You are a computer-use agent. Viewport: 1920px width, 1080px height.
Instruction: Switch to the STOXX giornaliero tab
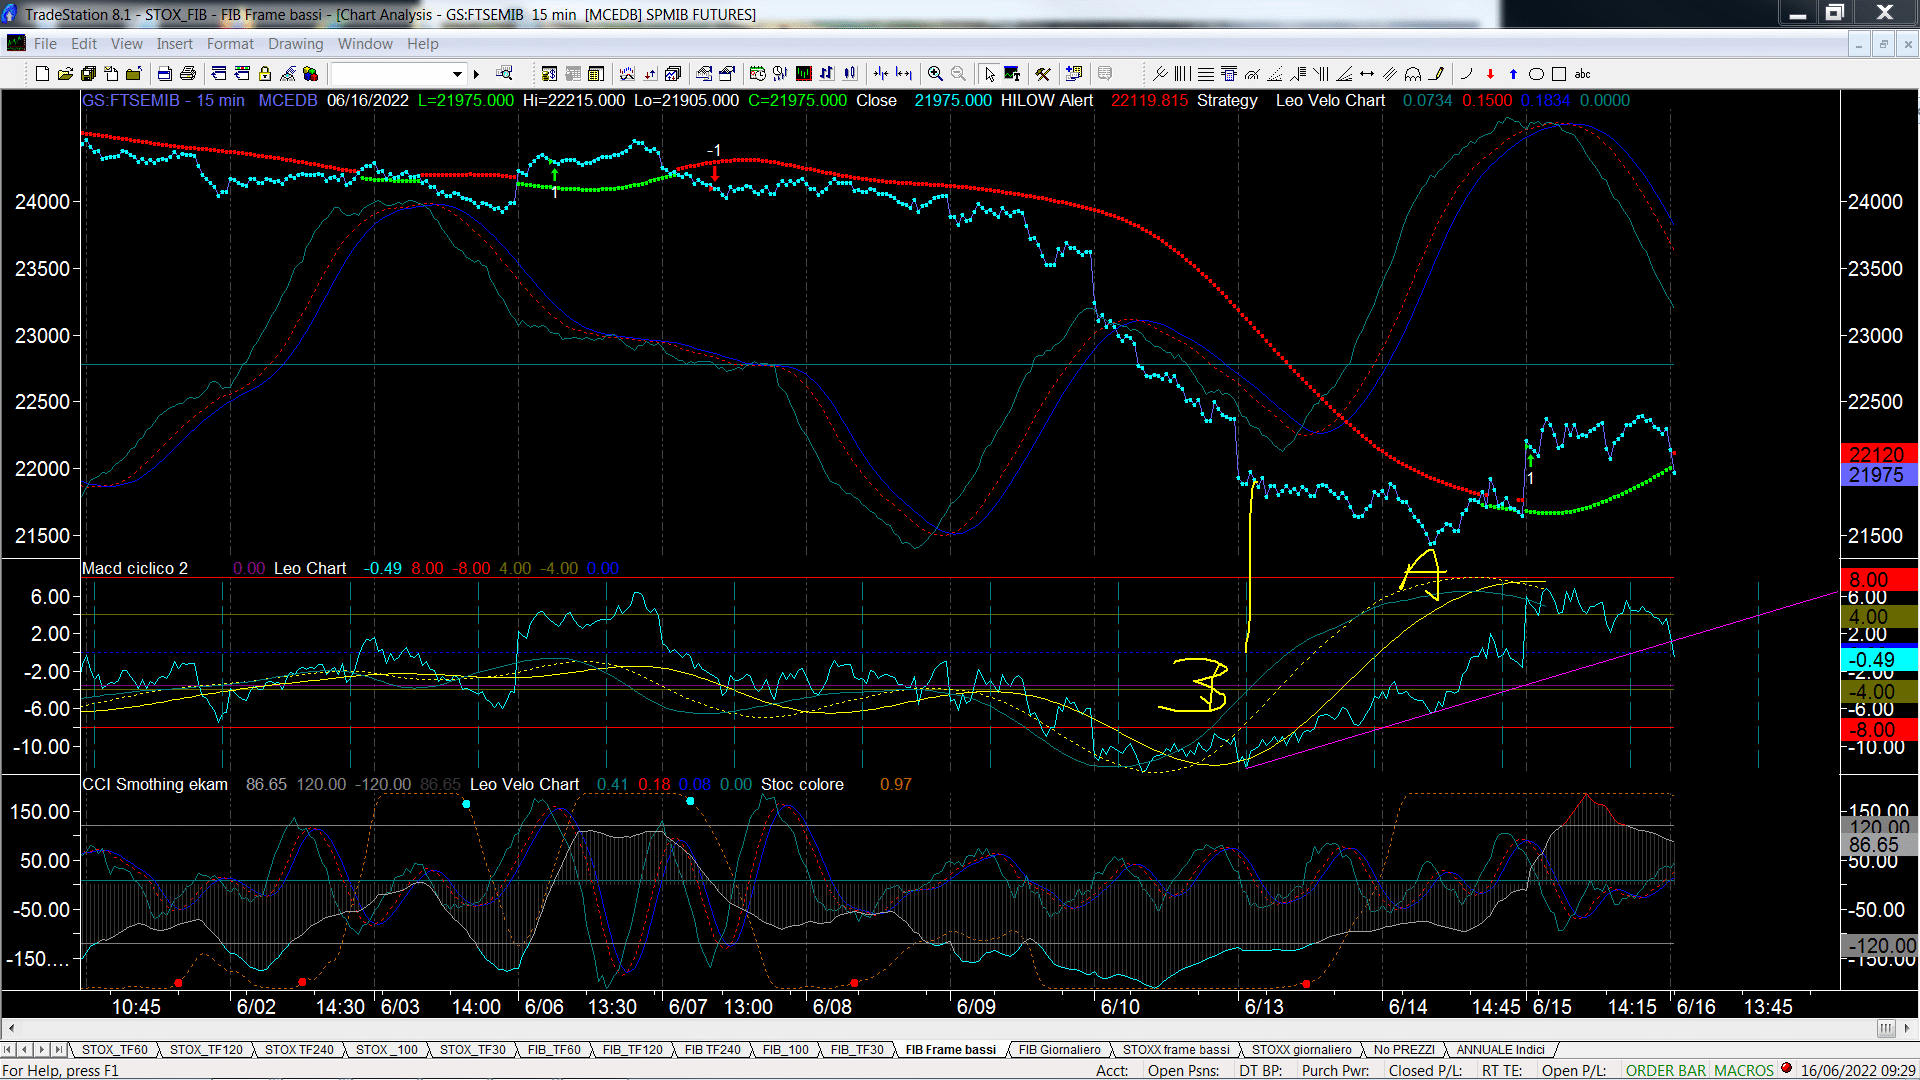click(x=1301, y=1049)
